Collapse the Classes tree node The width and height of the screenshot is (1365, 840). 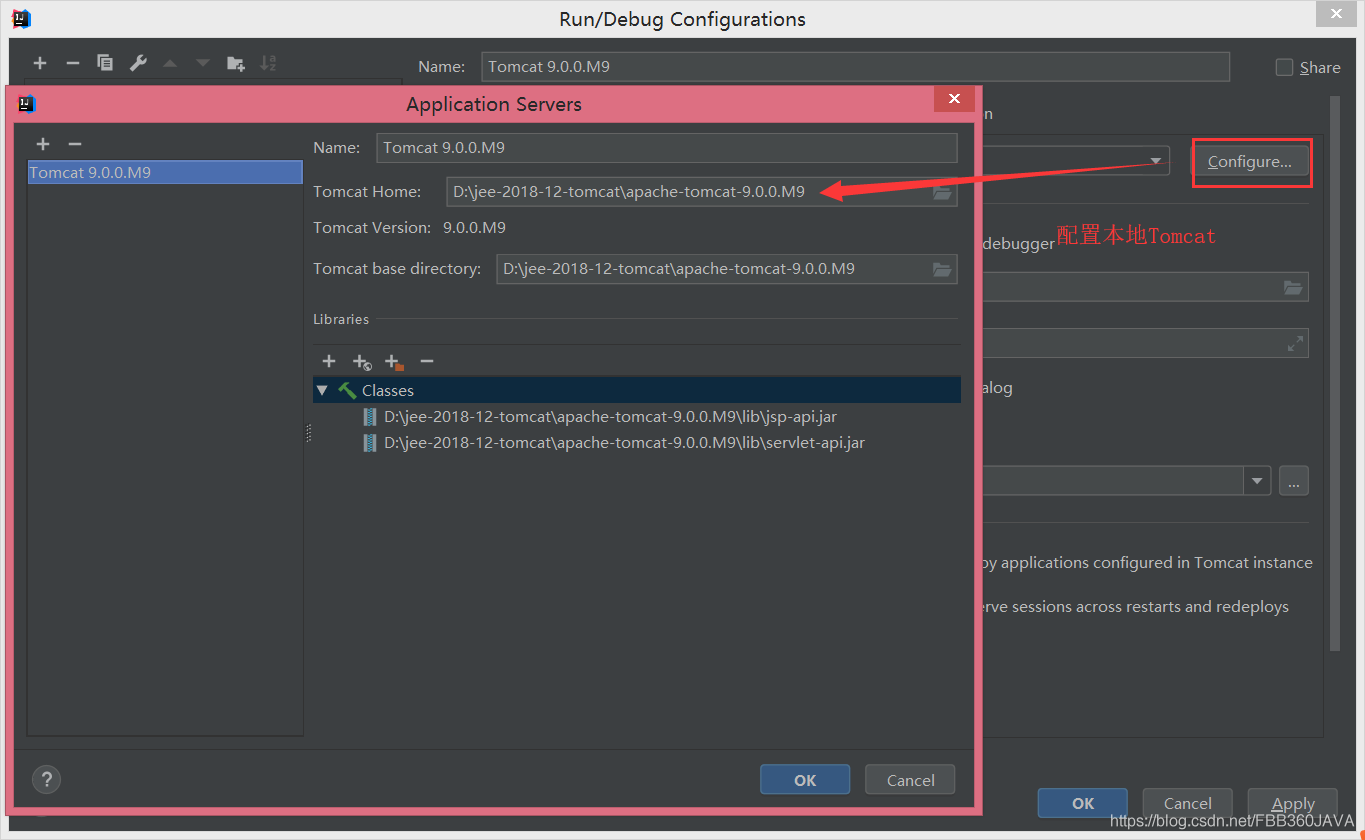[x=322, y=390]
